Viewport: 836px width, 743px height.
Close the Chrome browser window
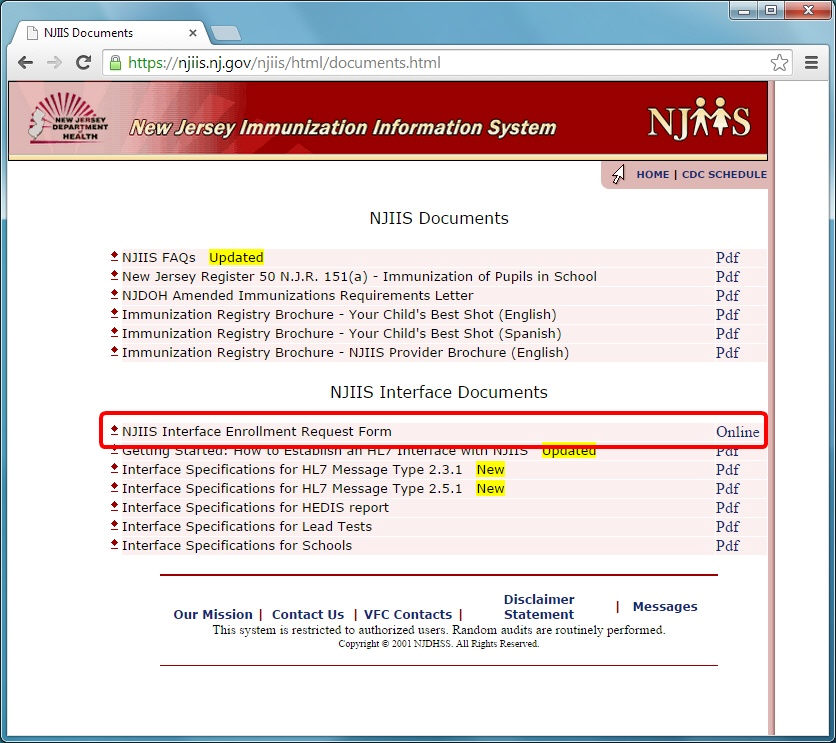[808, 11]
